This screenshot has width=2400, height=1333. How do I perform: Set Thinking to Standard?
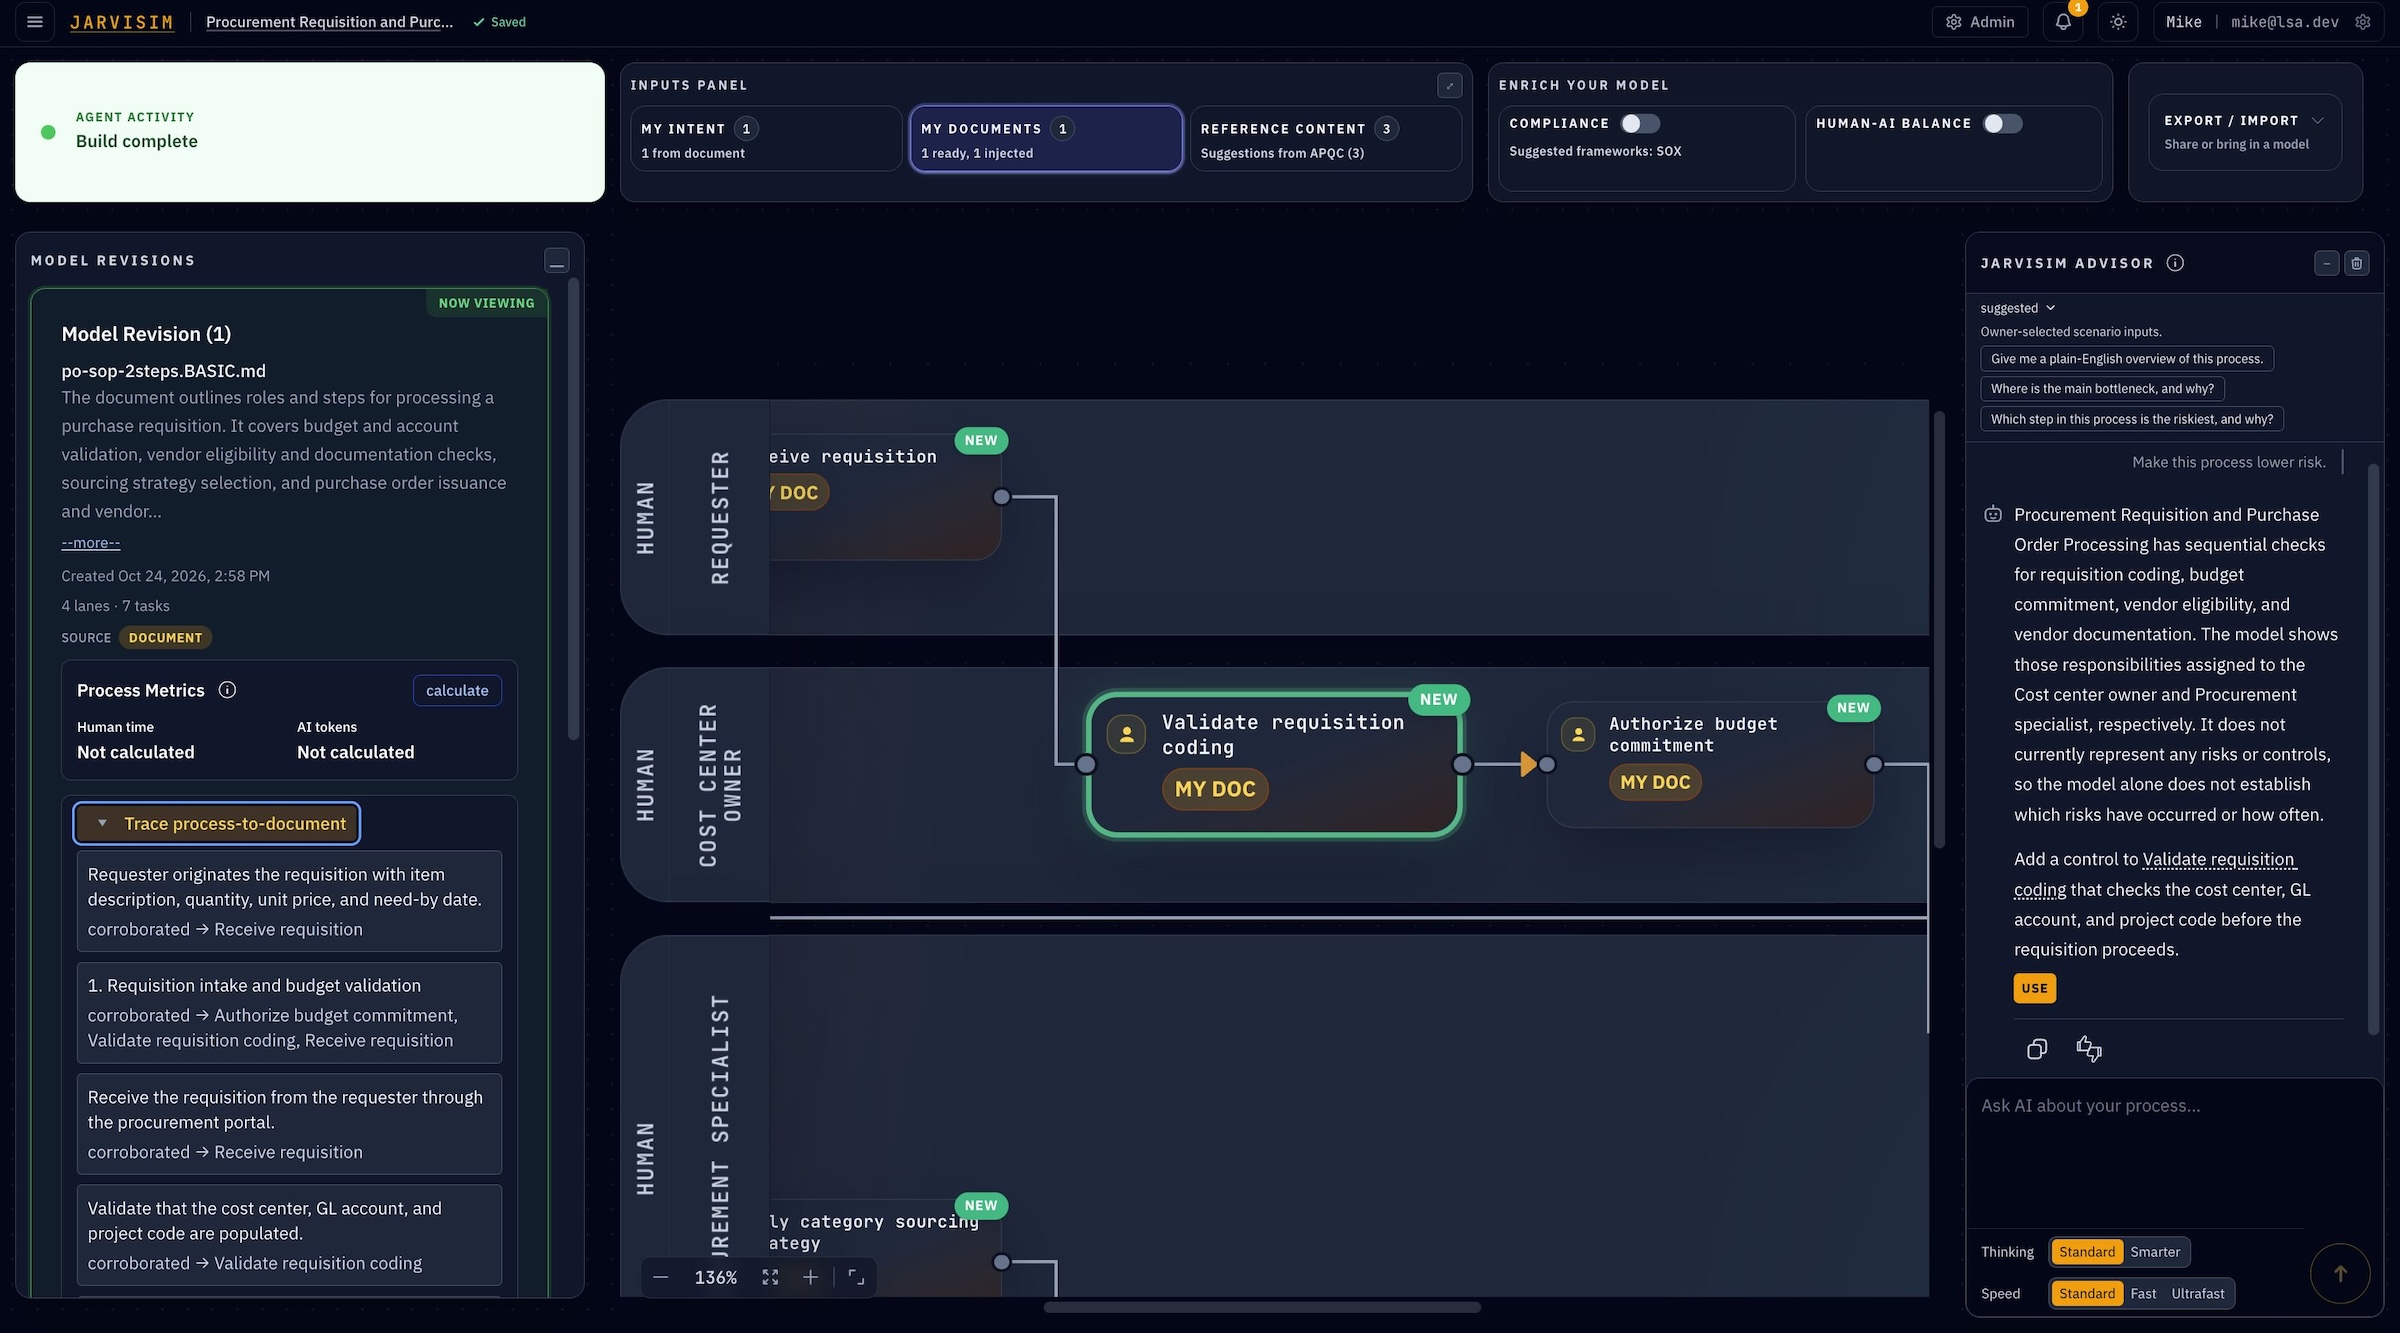(2087, 1252)
